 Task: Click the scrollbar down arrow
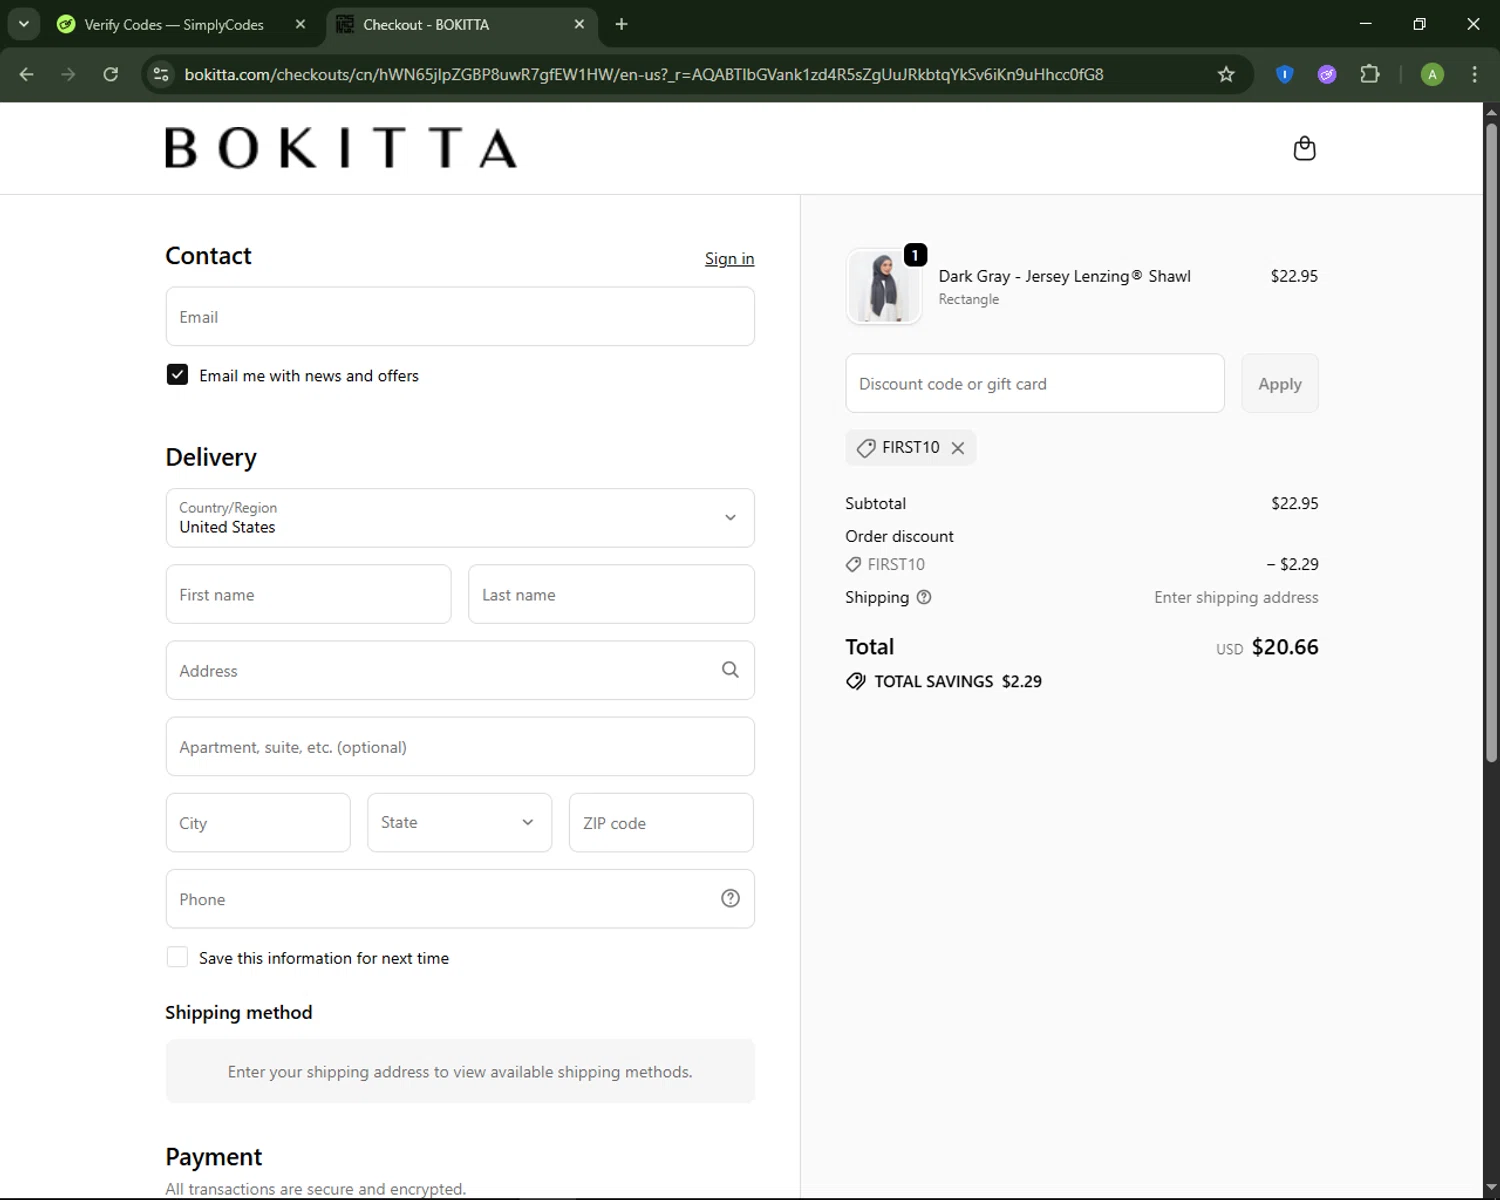pos(1491,1187)
